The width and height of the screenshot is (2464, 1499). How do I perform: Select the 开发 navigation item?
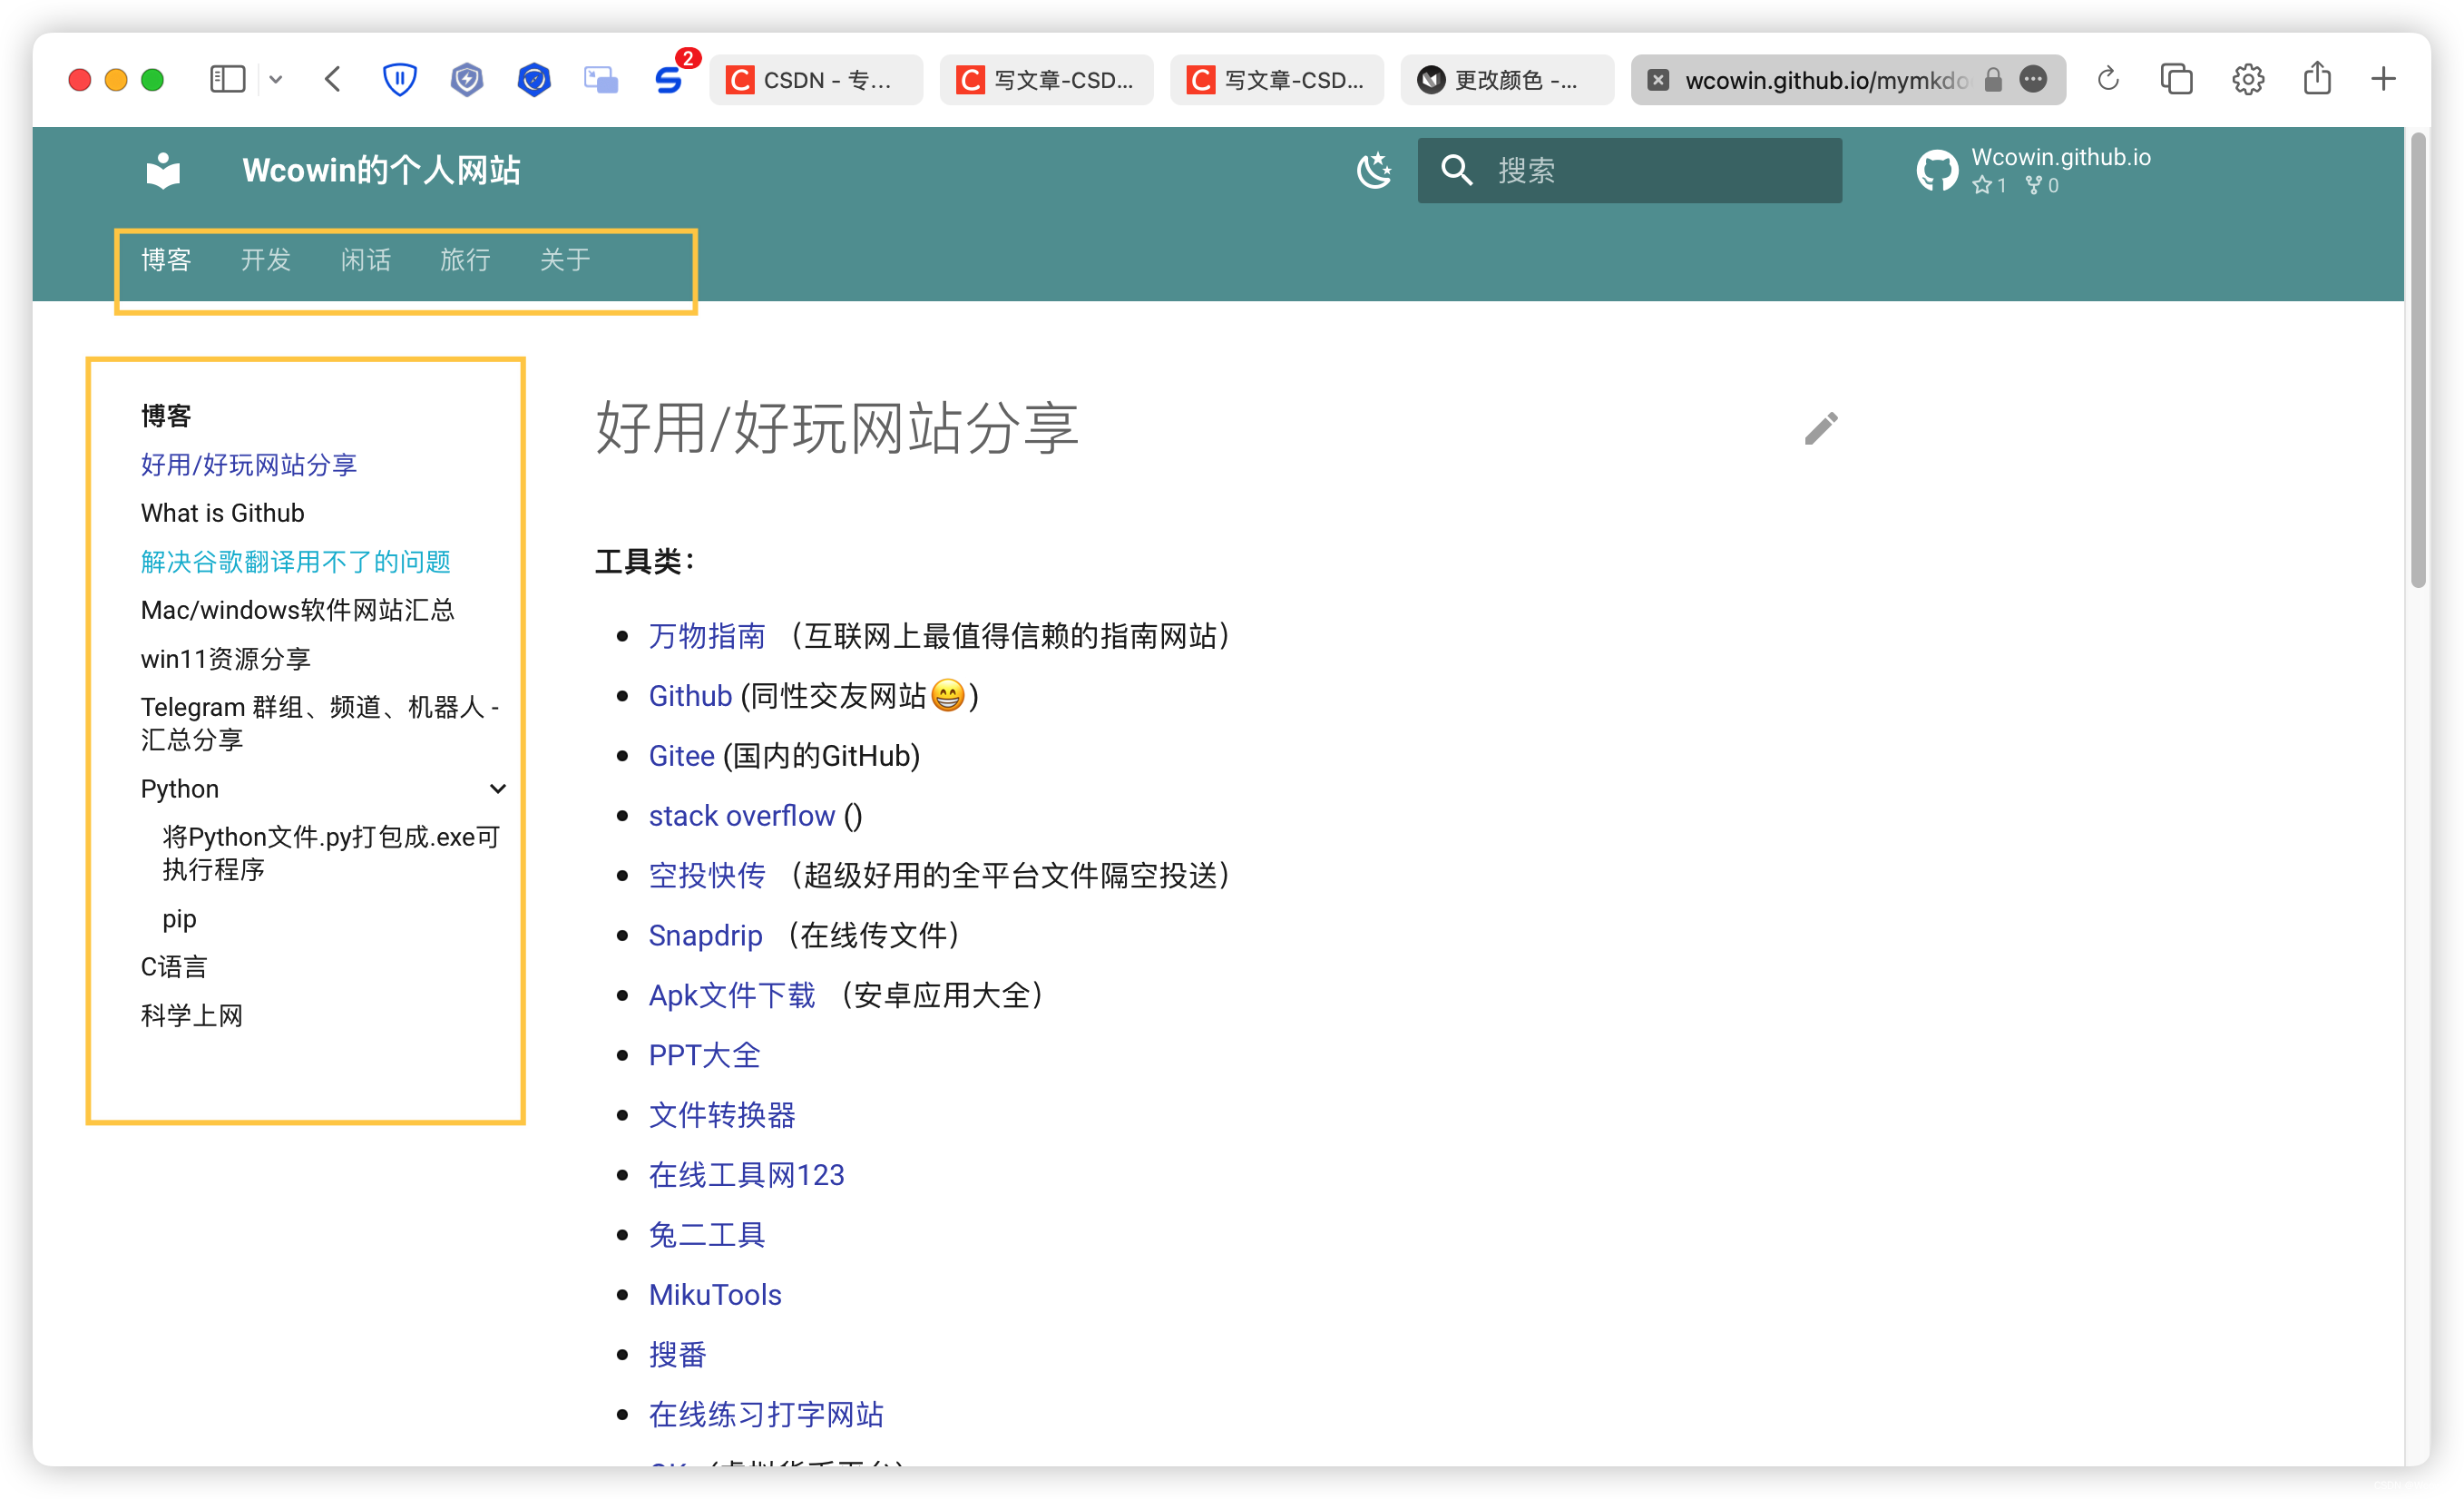click(x=265, y=260)
